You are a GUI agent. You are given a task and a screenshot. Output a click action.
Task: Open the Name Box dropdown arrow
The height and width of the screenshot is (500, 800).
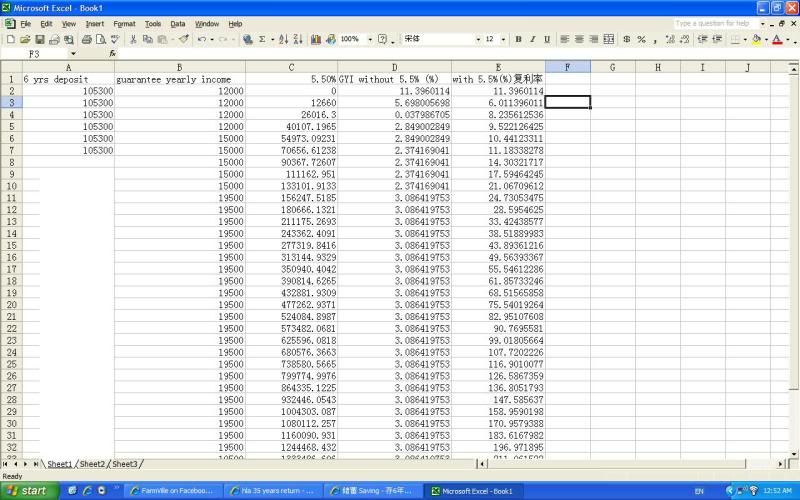click(x=73, y=53)
